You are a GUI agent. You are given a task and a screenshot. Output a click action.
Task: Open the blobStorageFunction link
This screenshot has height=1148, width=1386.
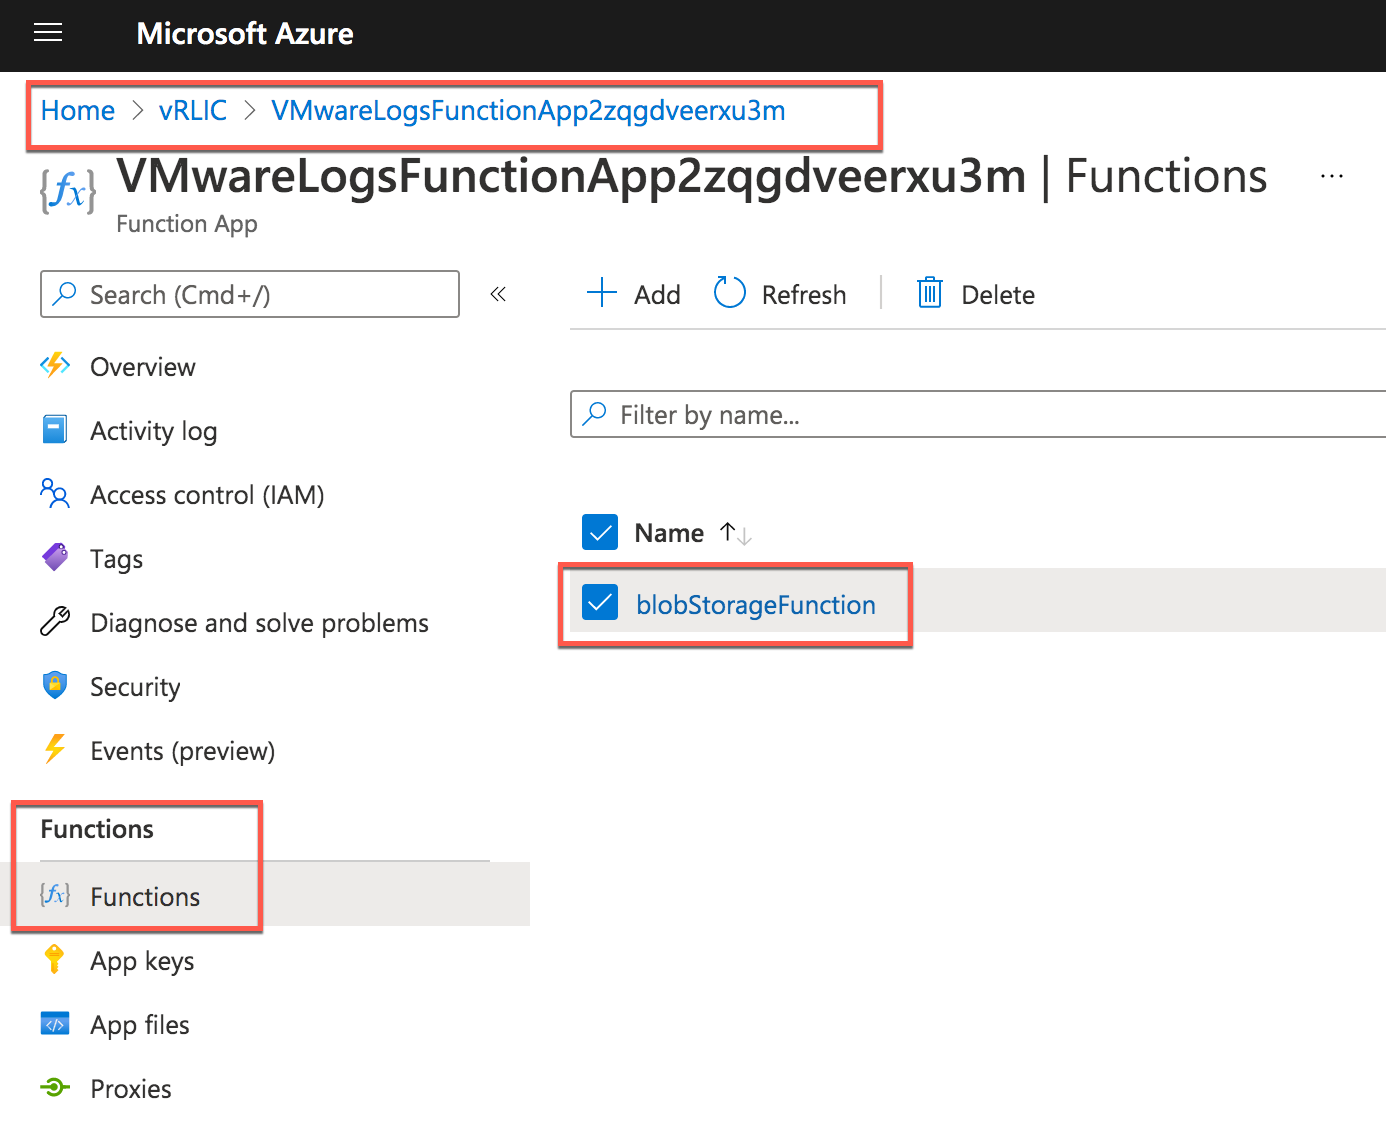click(756, 605)
